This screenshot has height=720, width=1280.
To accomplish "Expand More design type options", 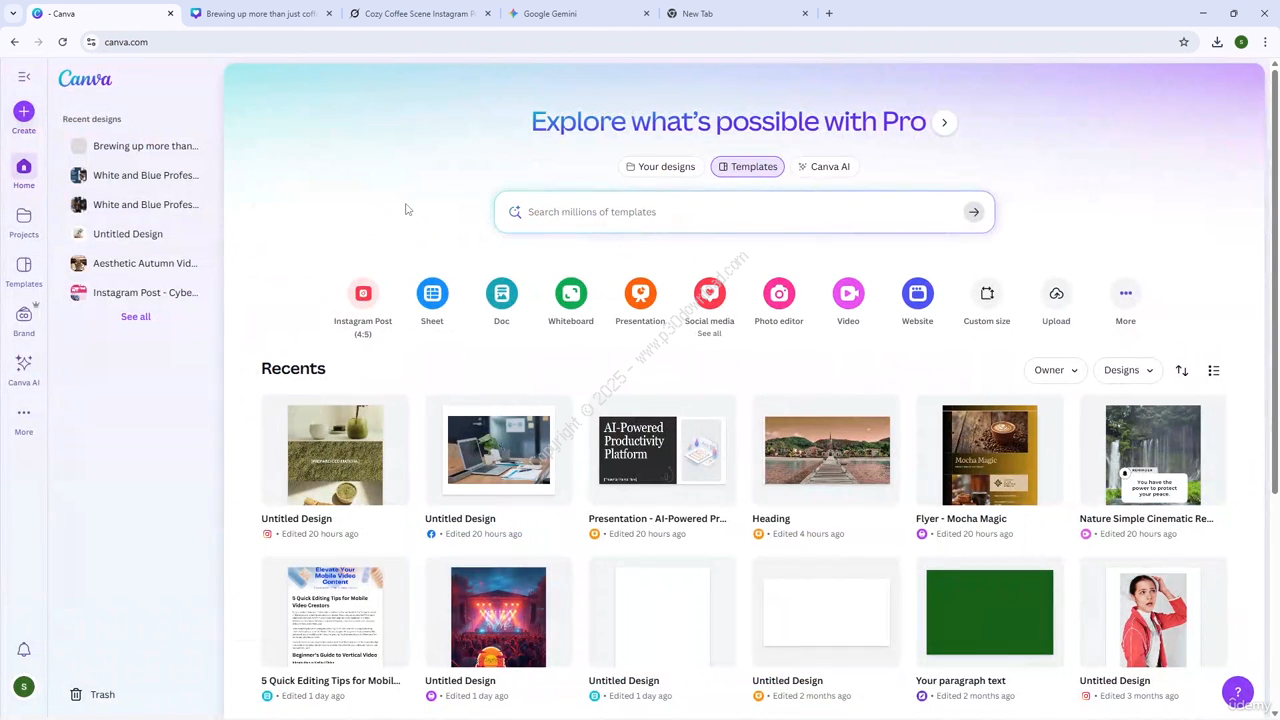I will click(1125, 294).
